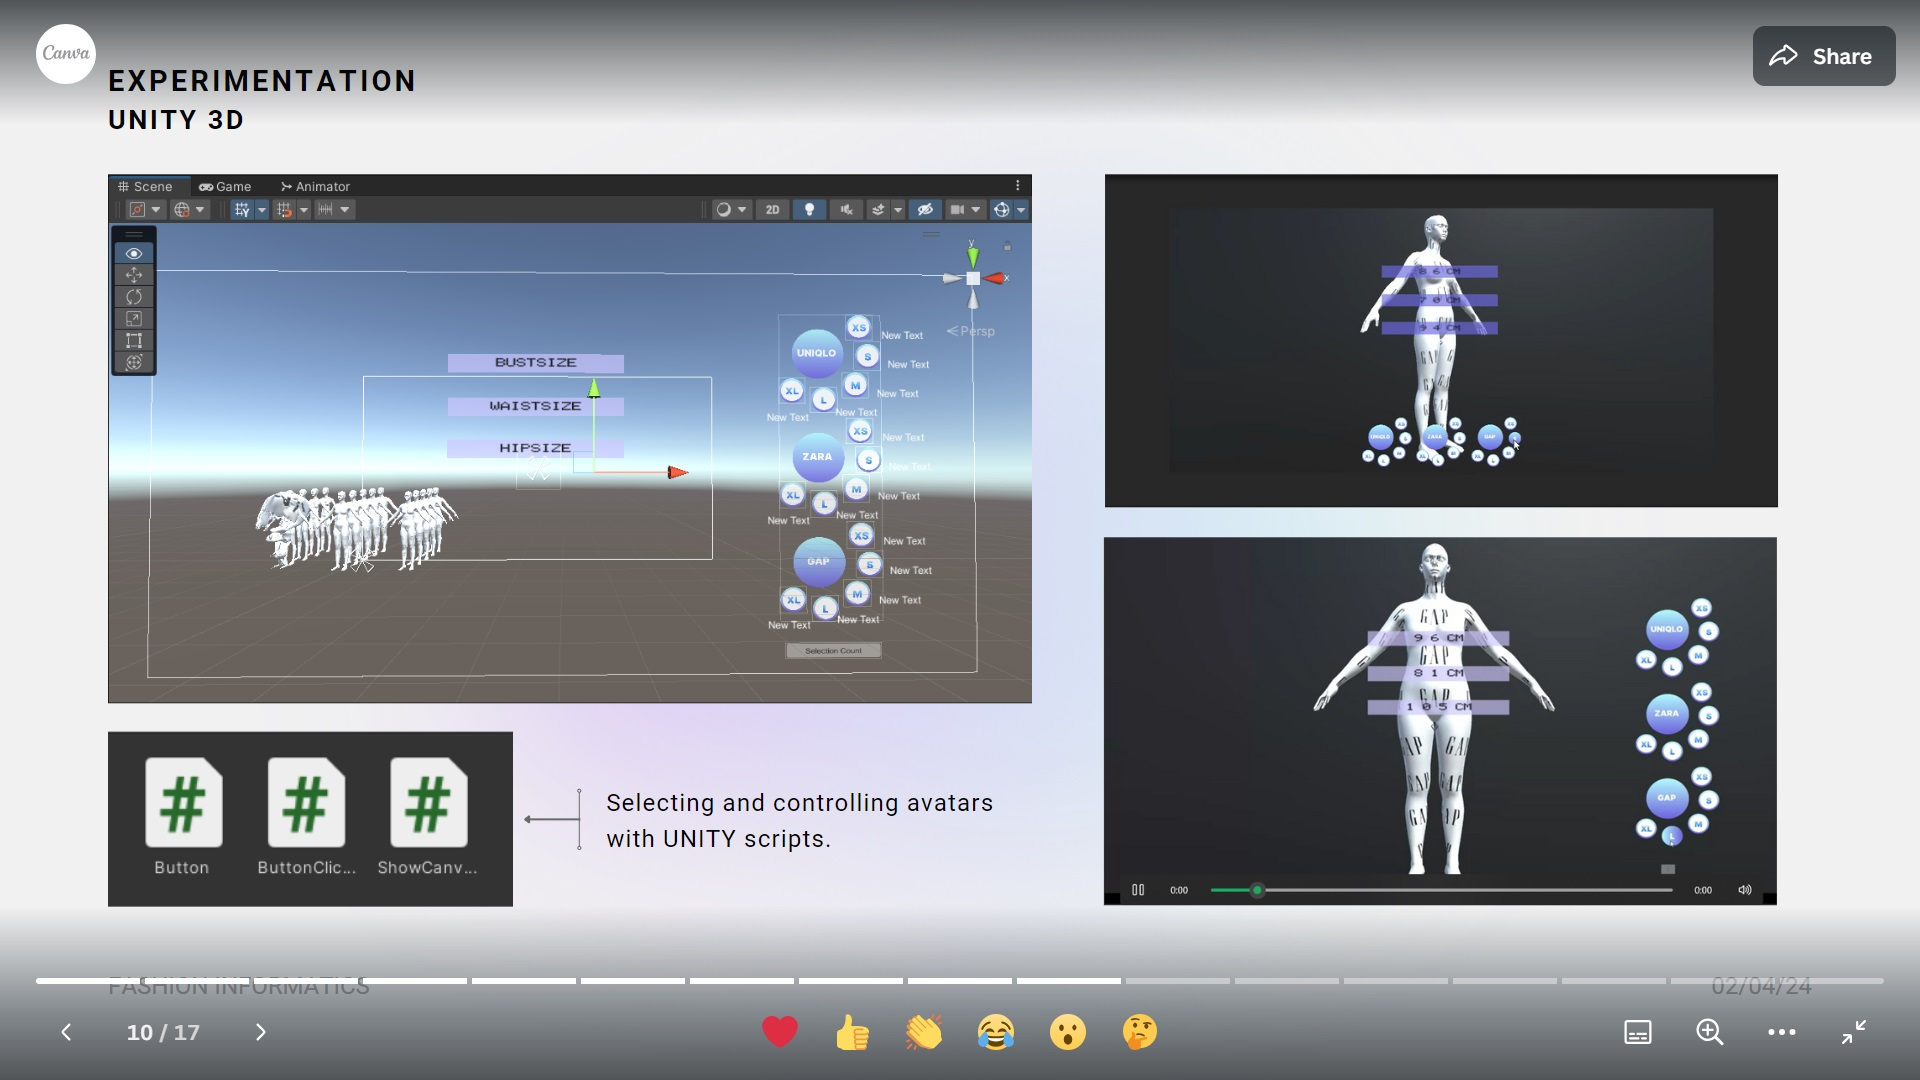React with the laughing emoji

click(x=997, y=1031)
